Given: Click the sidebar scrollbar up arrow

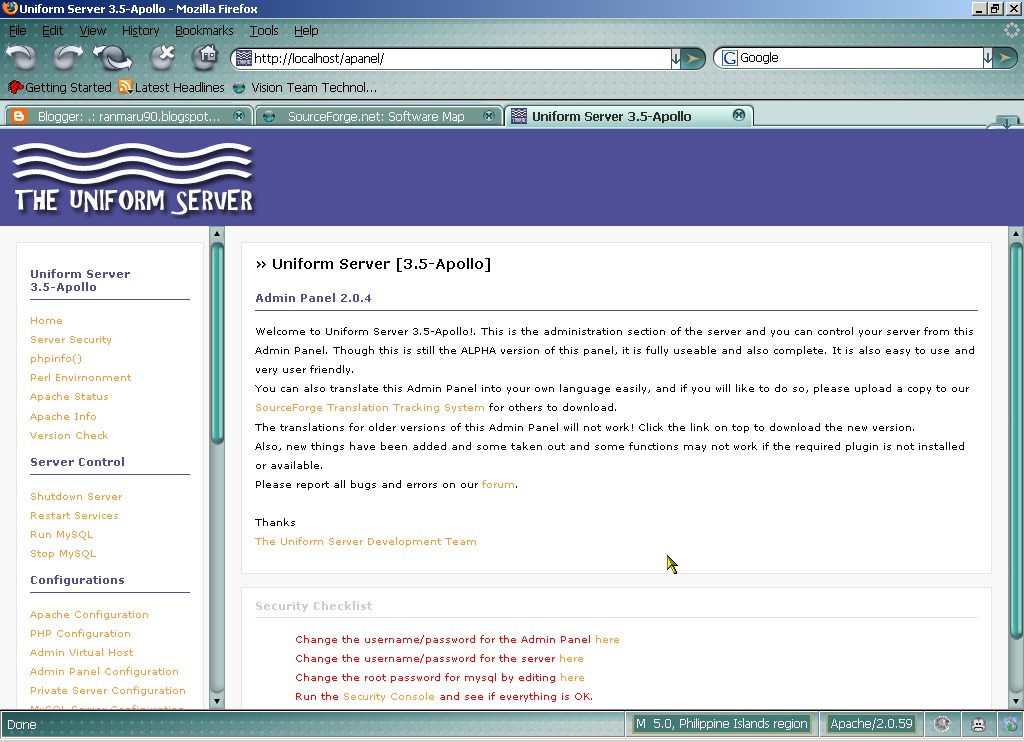Looking at the screenshot, I should [x=217, y=233].
